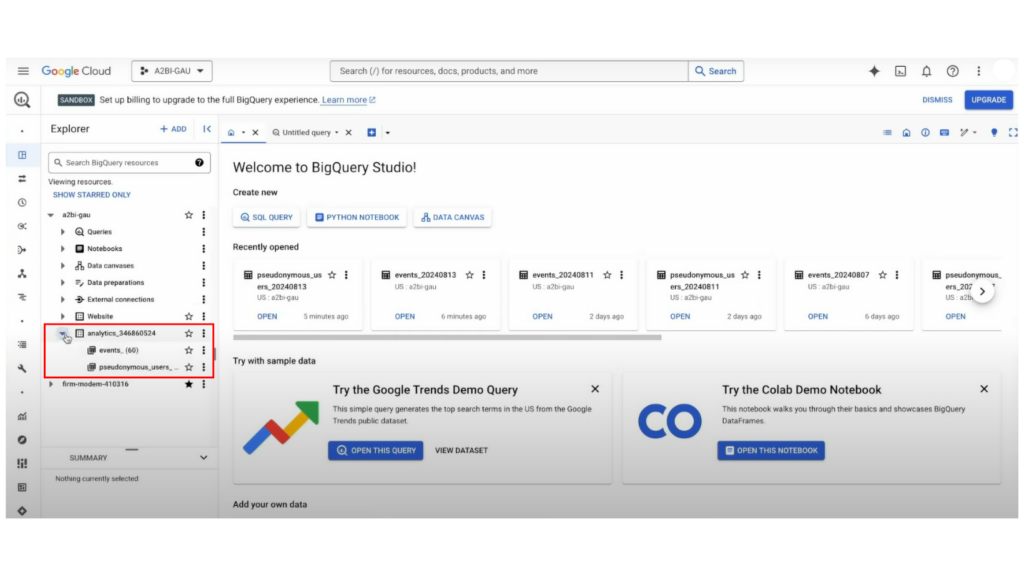Expand the Notebooks tree node
Viewport: 1024px width, 577px height.
(63, 249)
